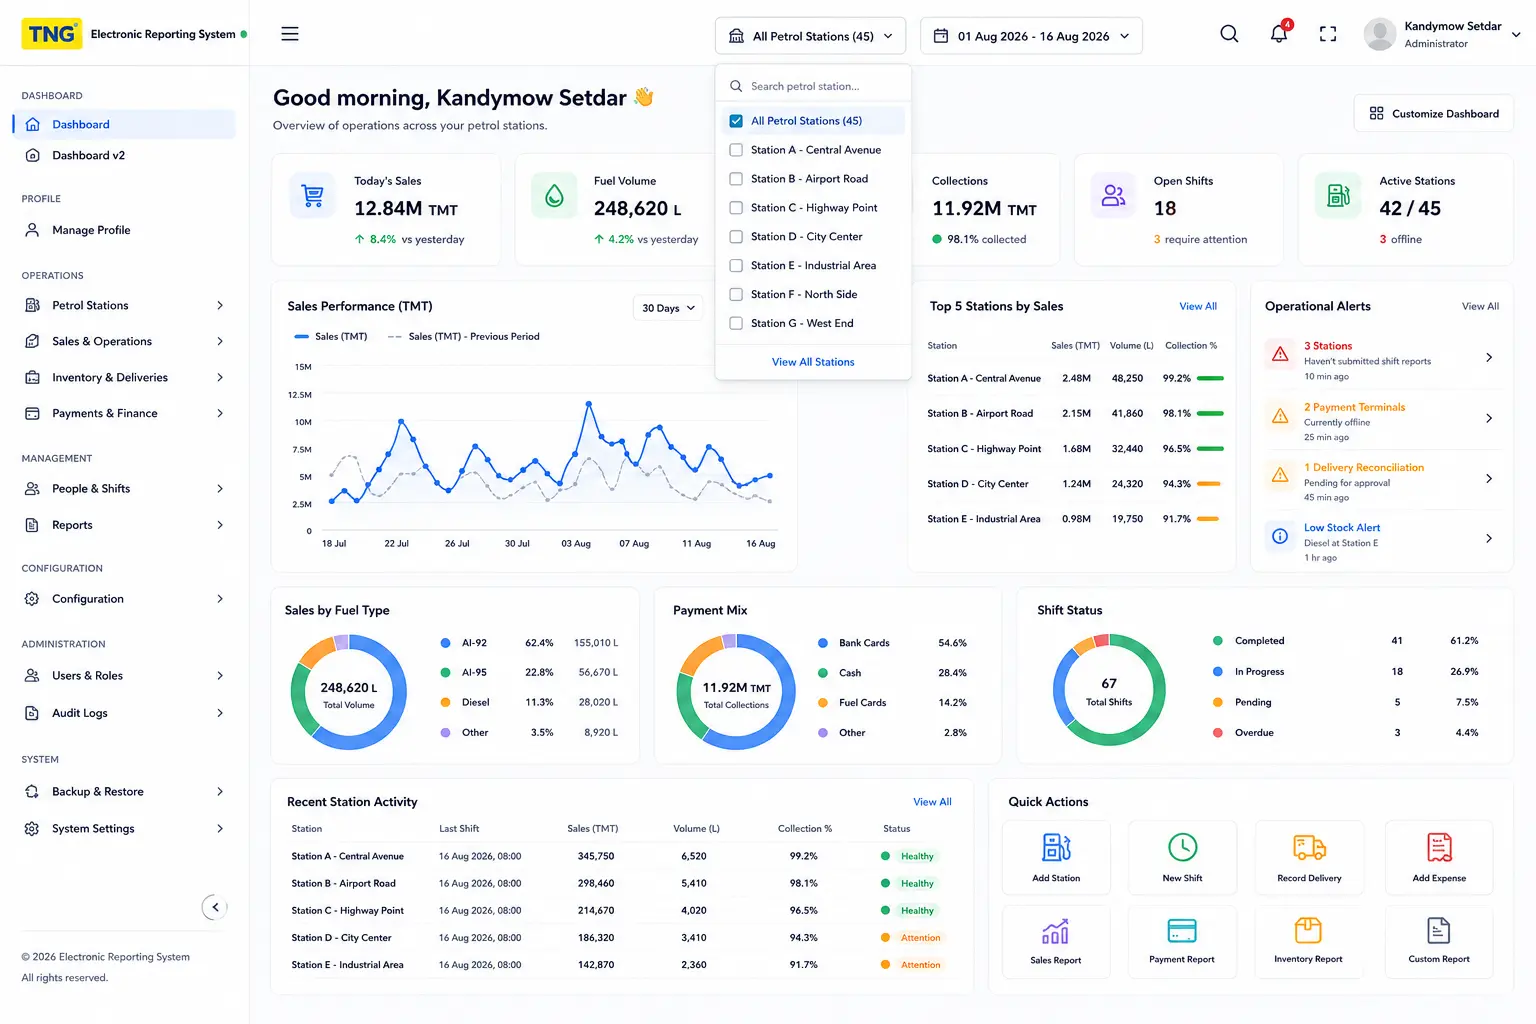Click View All Stations link in dropdown

(x=813, y=362)
